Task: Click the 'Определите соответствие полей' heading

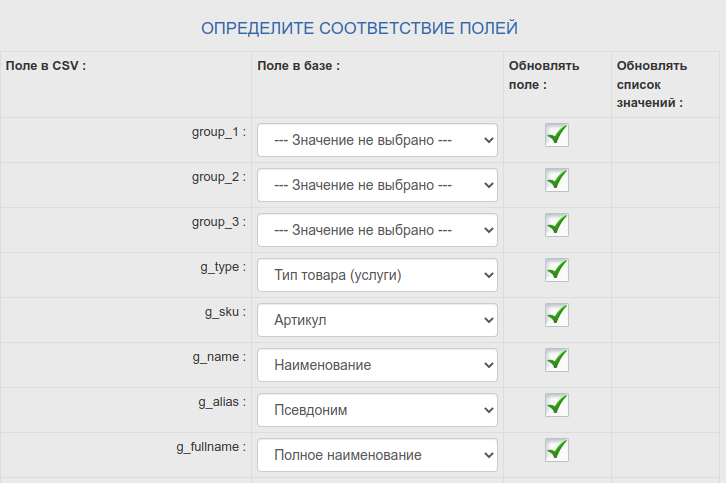Action: coord(360,27)
